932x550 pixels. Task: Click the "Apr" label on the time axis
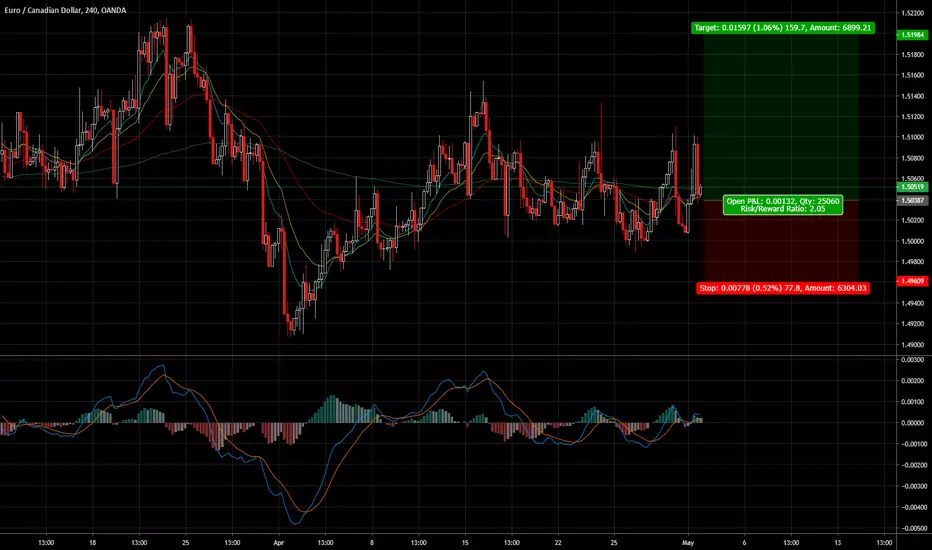[279, 543]
